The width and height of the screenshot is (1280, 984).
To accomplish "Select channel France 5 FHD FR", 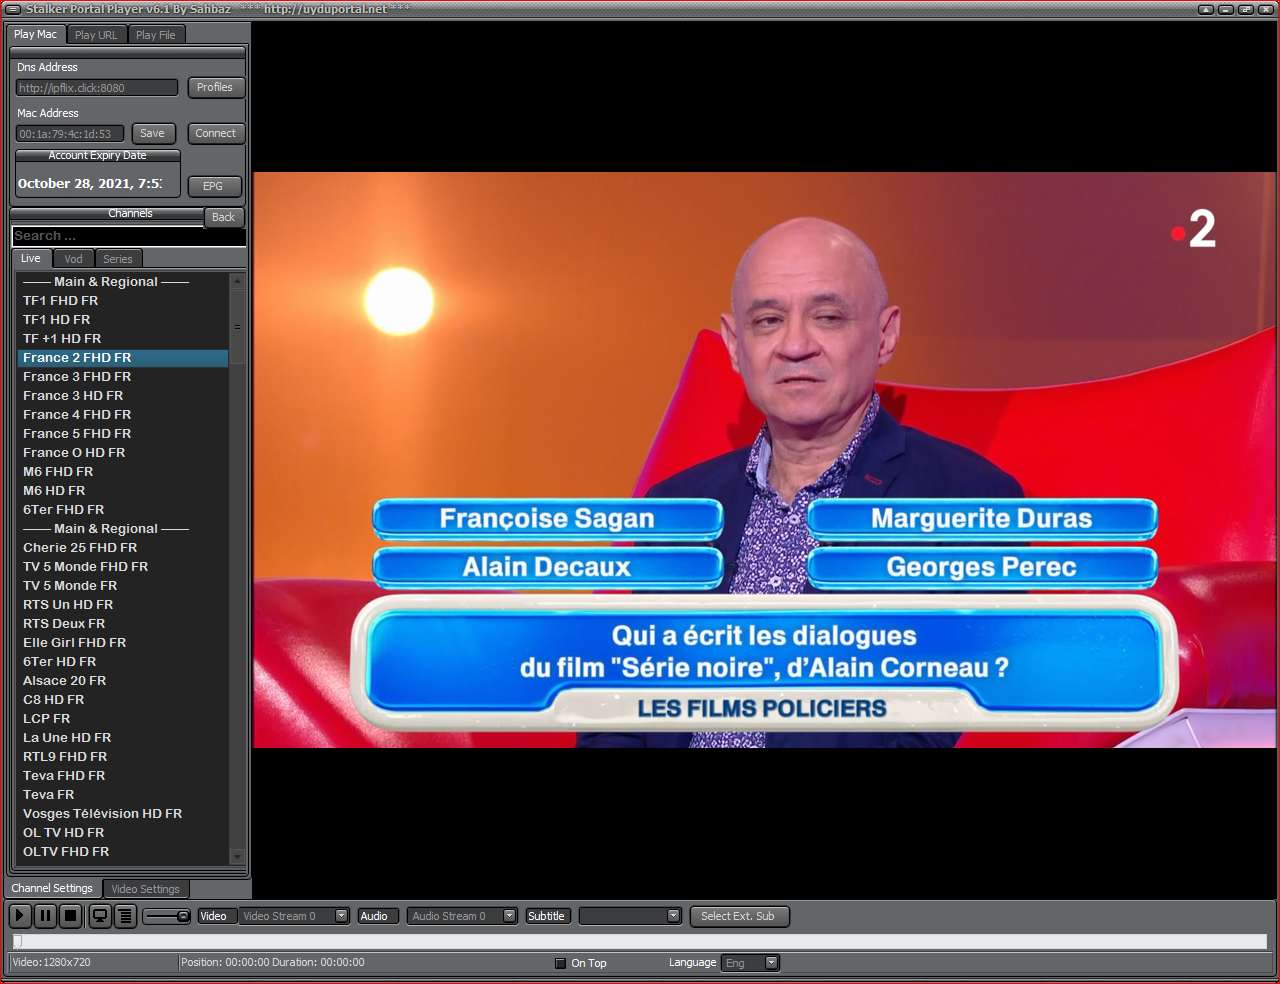I will click(x=124, y=434).
